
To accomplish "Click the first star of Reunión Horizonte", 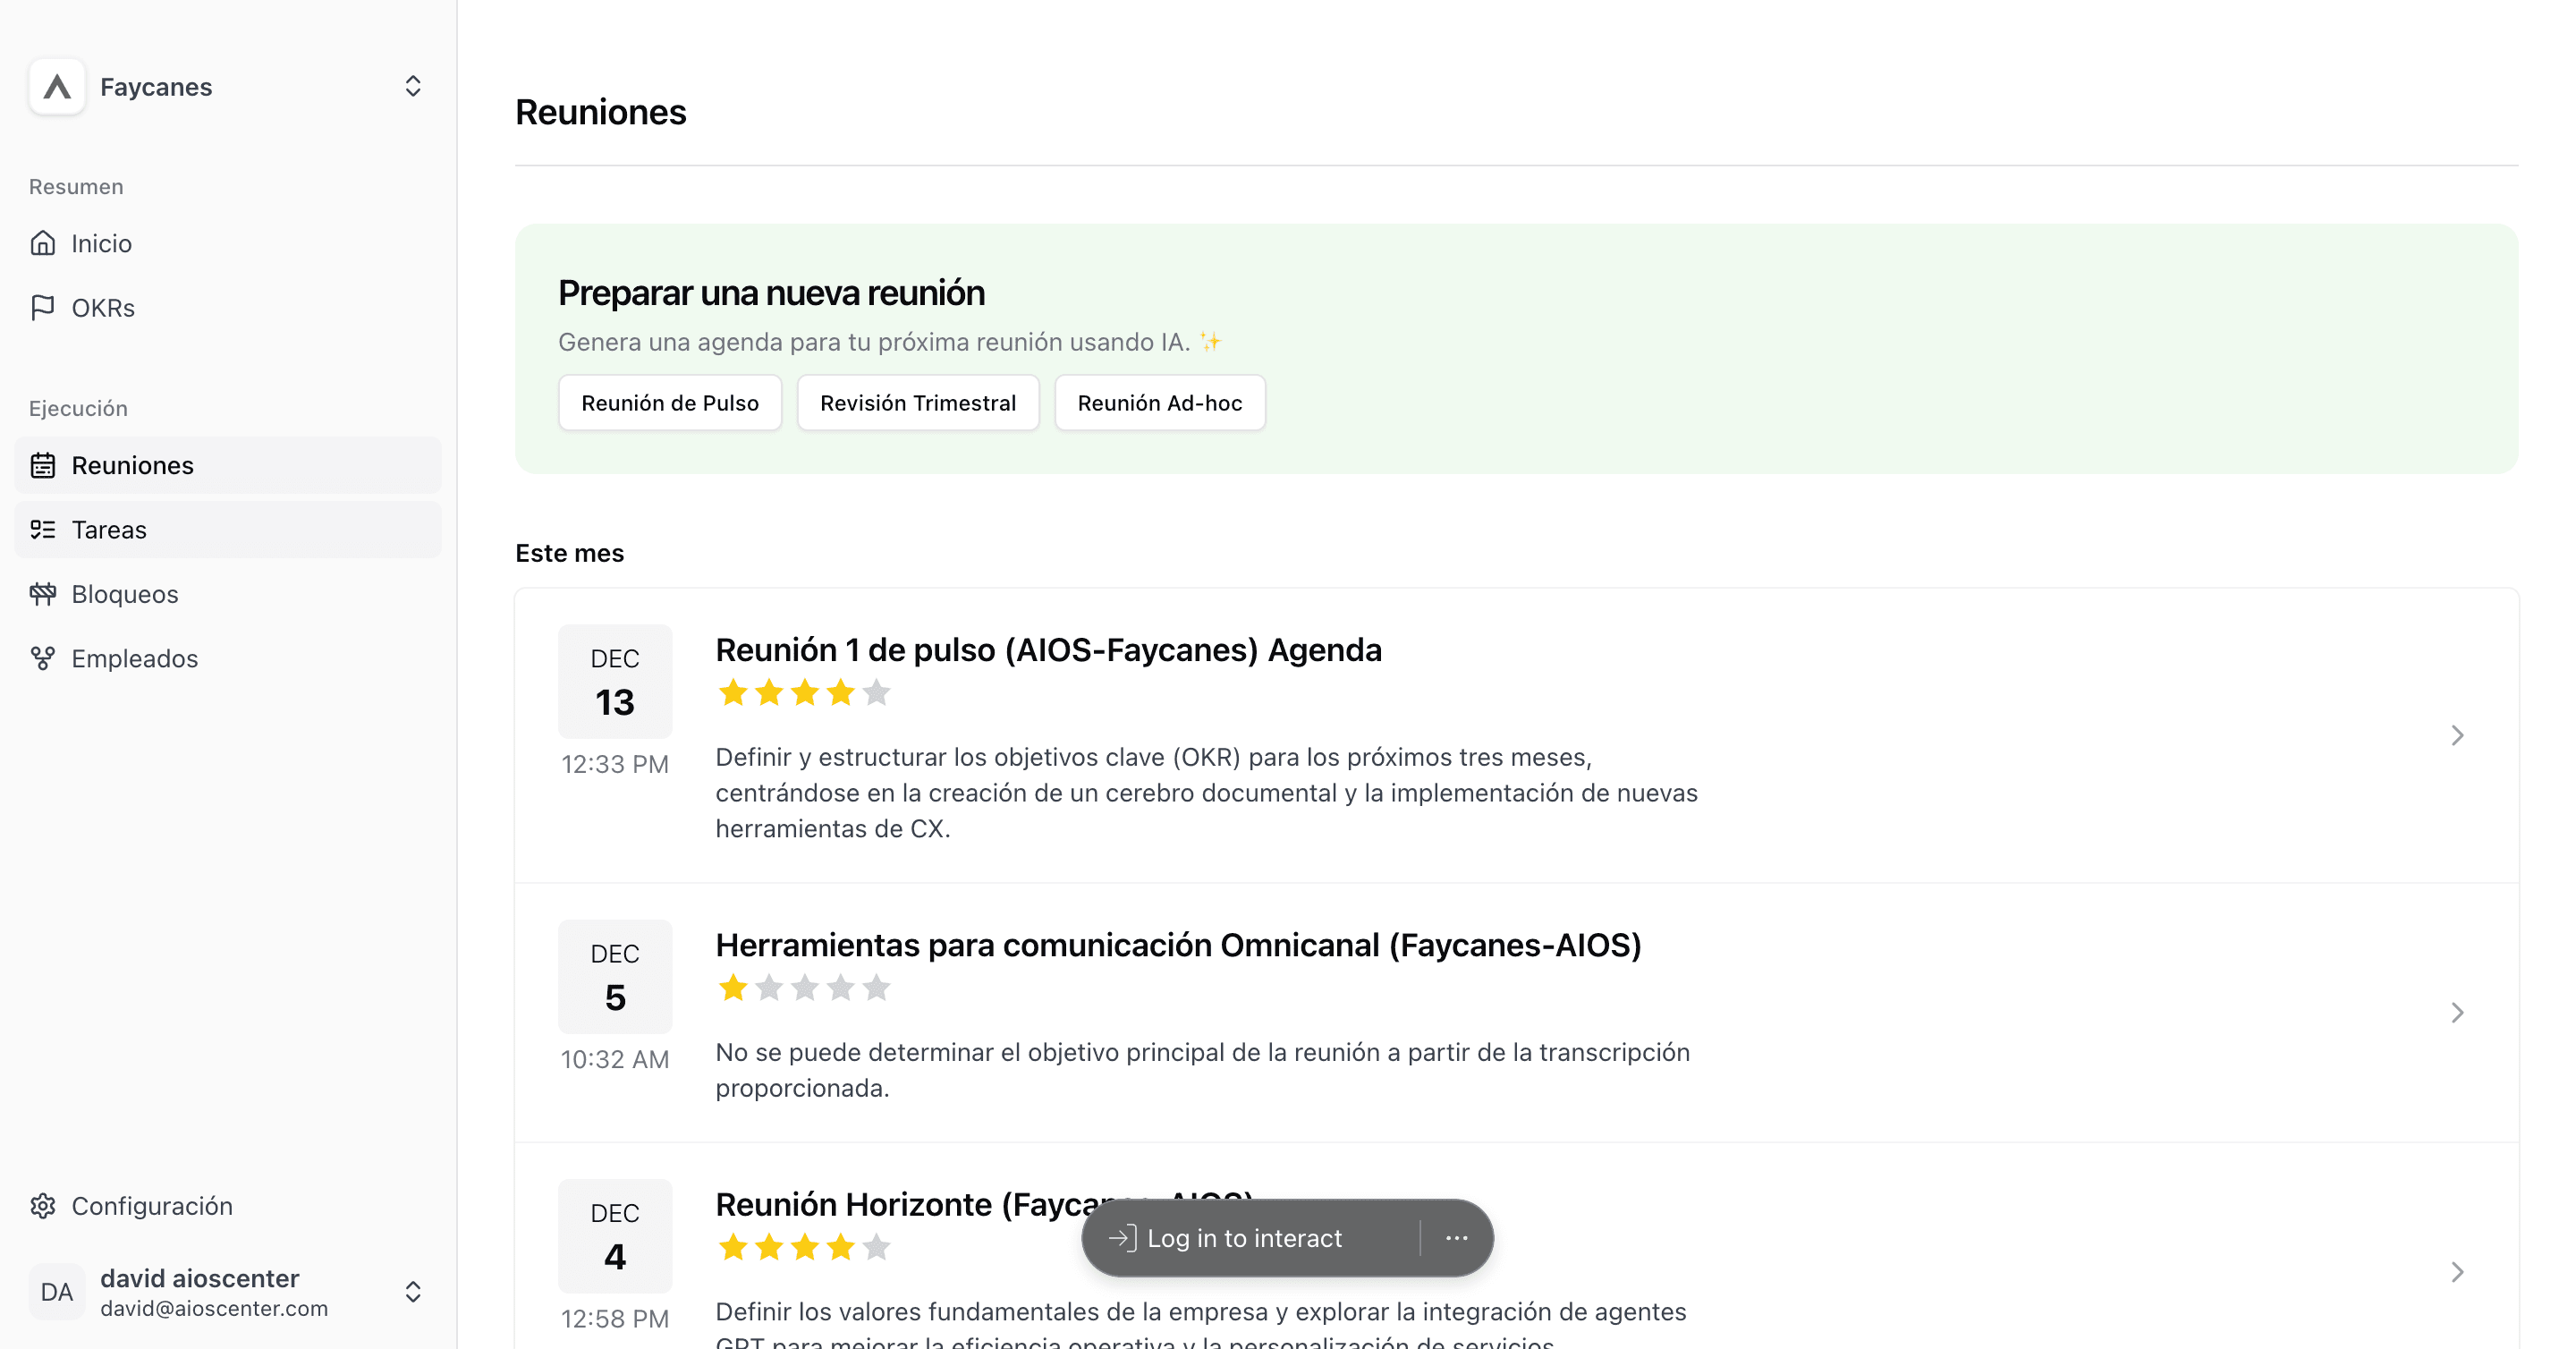I will [733, 1247].
